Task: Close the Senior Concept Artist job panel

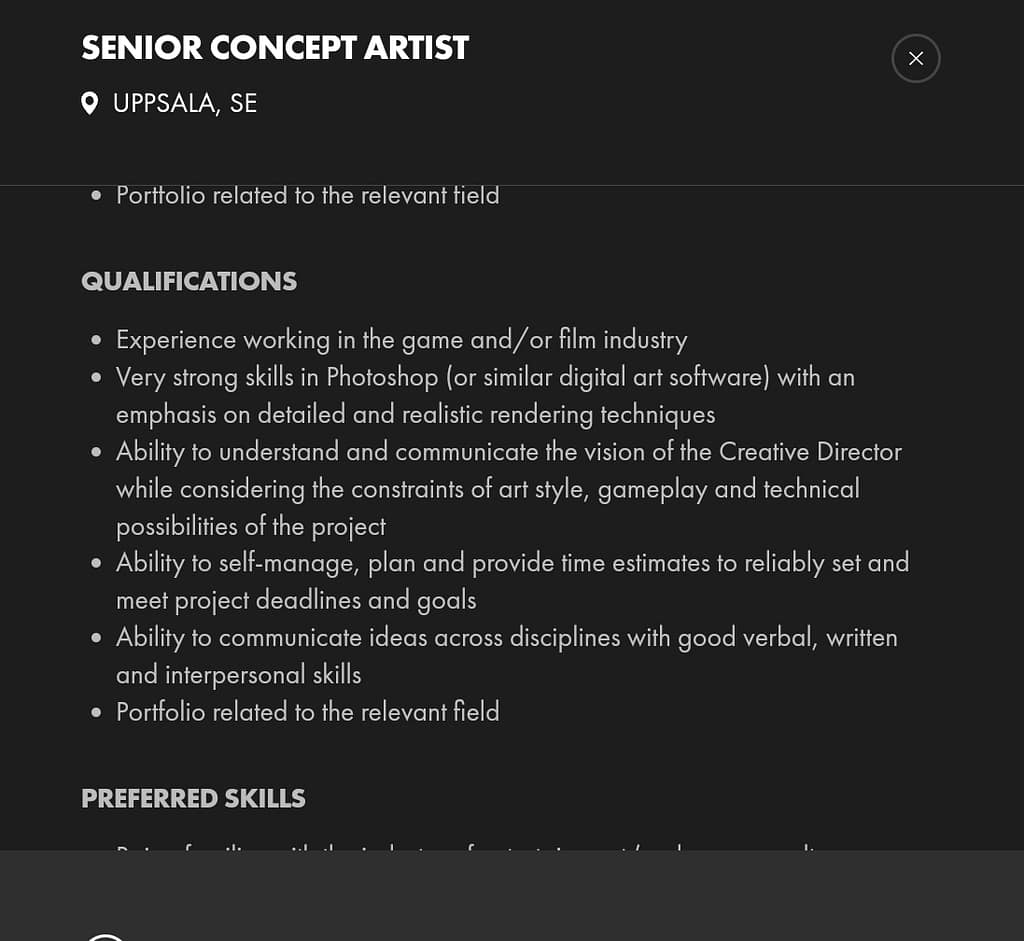Action: [x=915, y=59]
